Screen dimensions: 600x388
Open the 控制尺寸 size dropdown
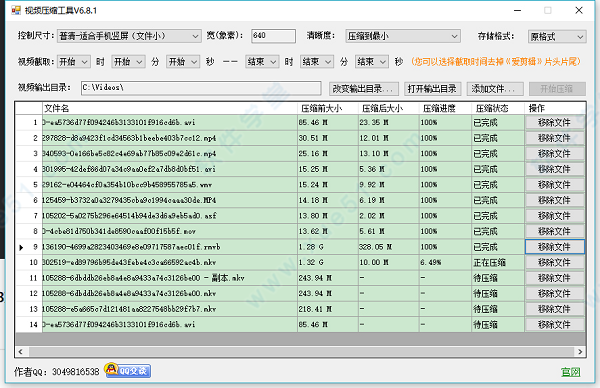(x=129, y=36)
